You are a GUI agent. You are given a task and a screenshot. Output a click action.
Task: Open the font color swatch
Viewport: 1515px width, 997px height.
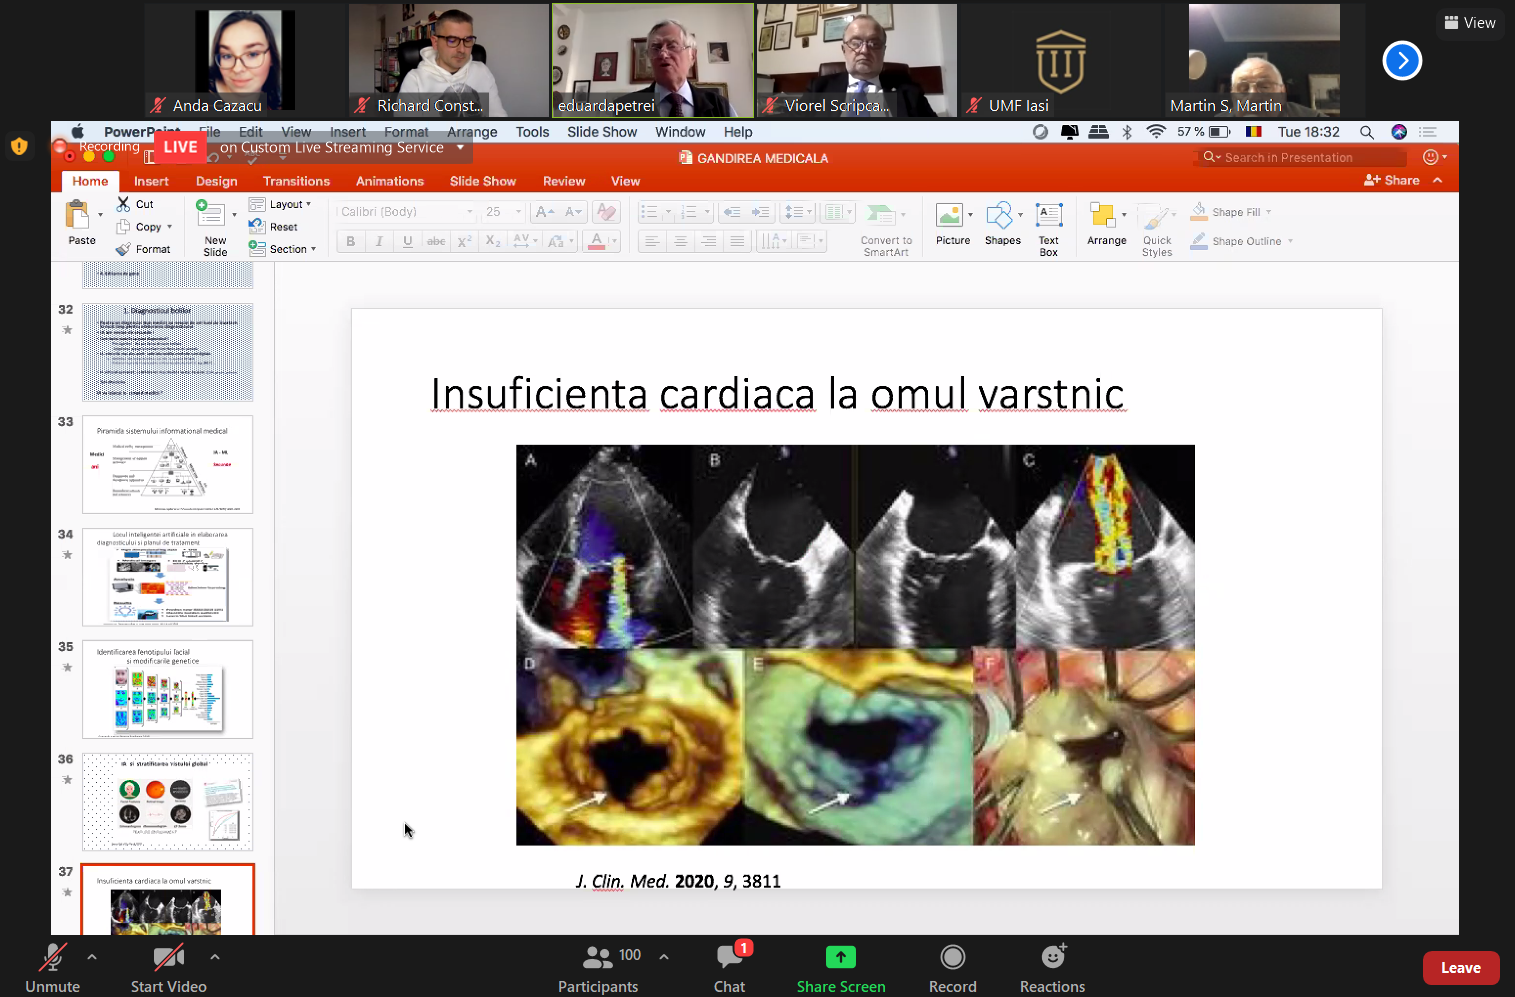pyautogui.click(x=596, y=241)
